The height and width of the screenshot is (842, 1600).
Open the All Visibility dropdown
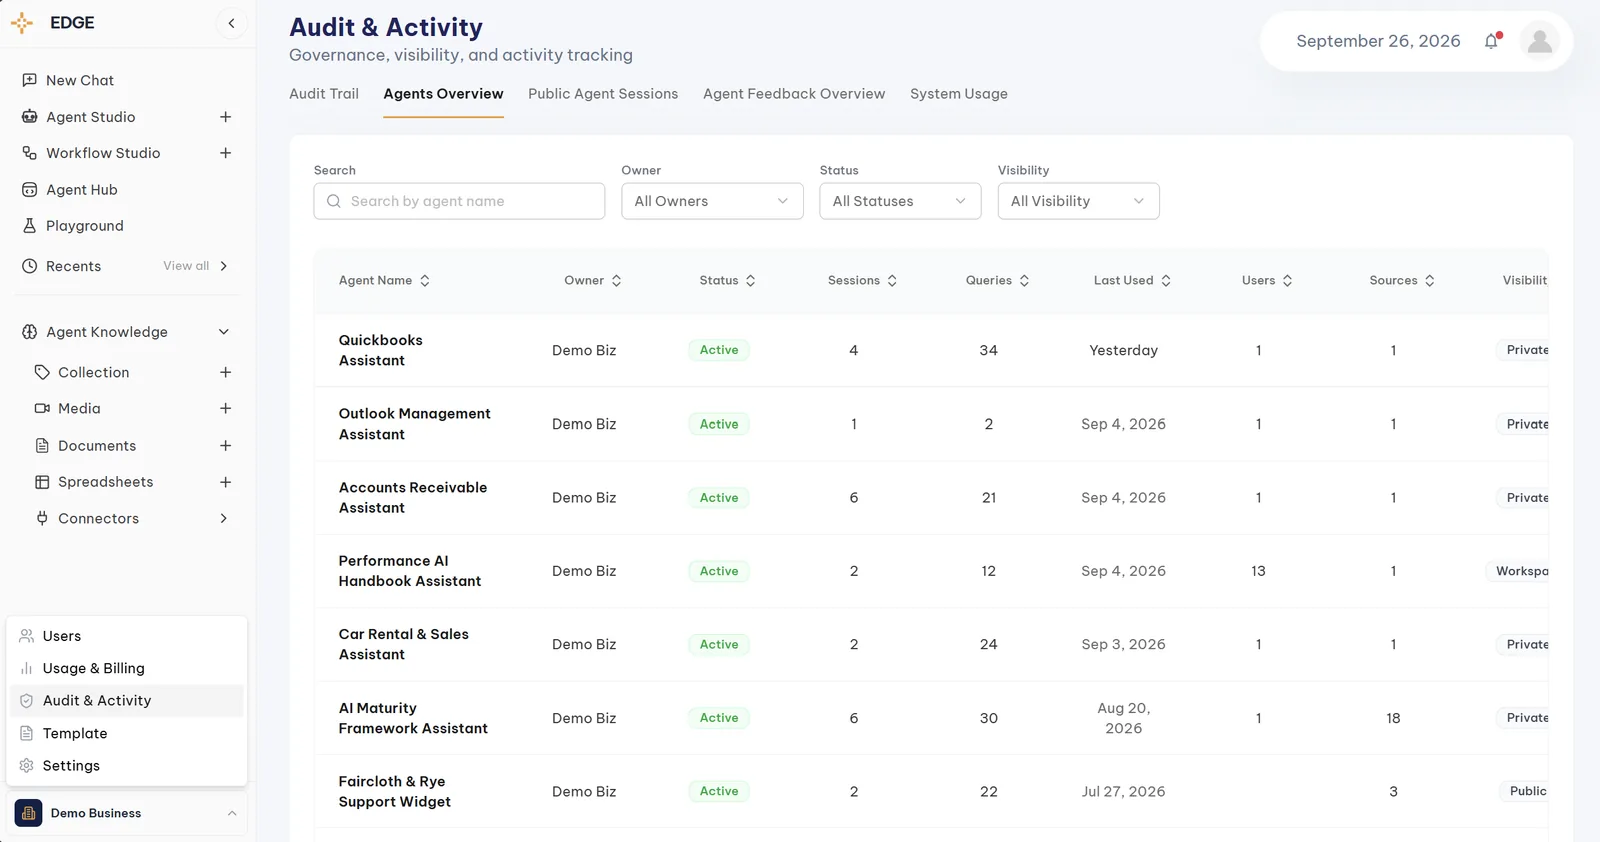coord(1078,201)
